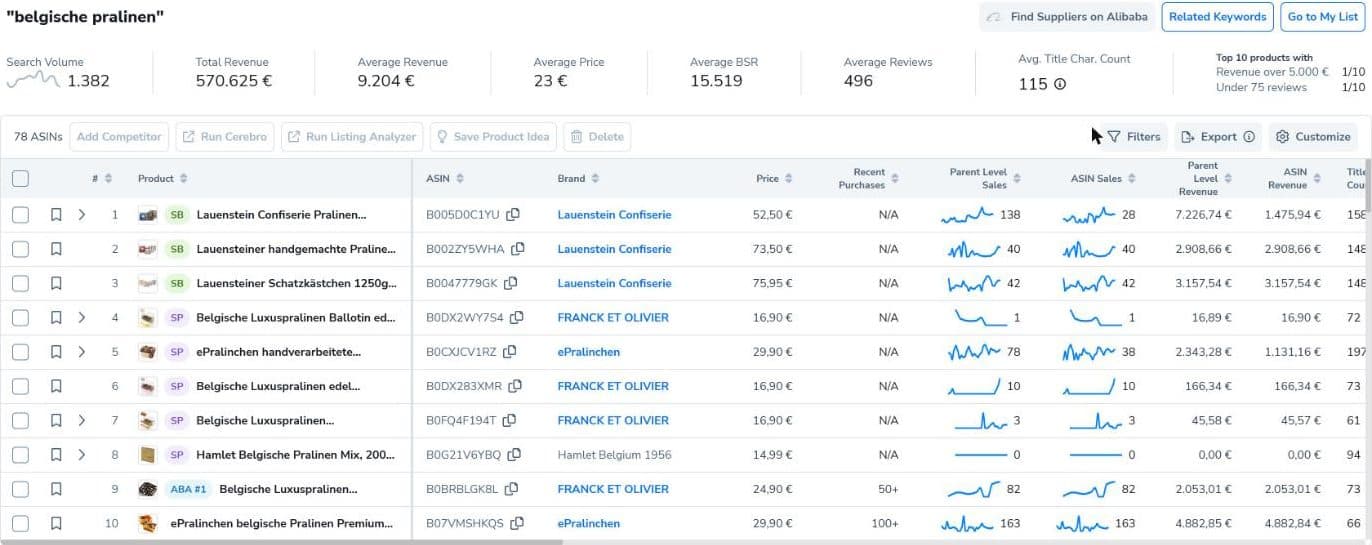Open Lauenstein Confiserie brand link in row 1
The height and width of the screenshot is (545, 1372).
coord(614,215)
